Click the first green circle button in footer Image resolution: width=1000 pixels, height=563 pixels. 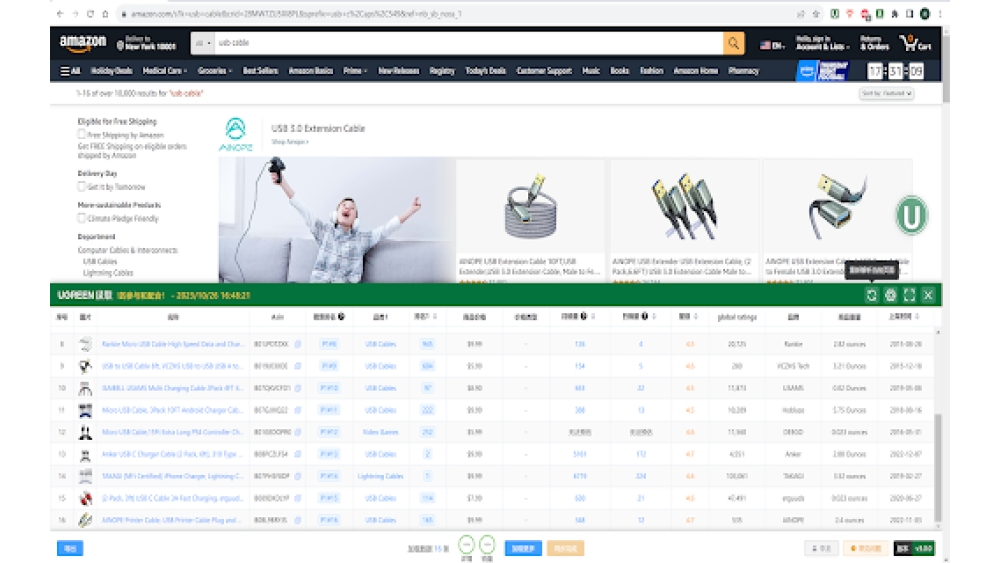coord(467,545)
